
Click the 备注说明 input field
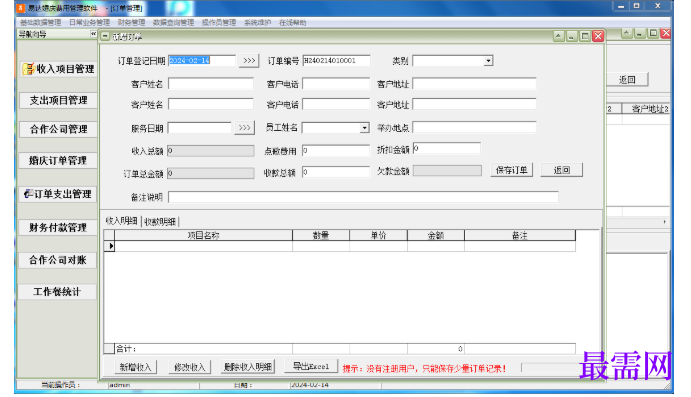(363, 197)
